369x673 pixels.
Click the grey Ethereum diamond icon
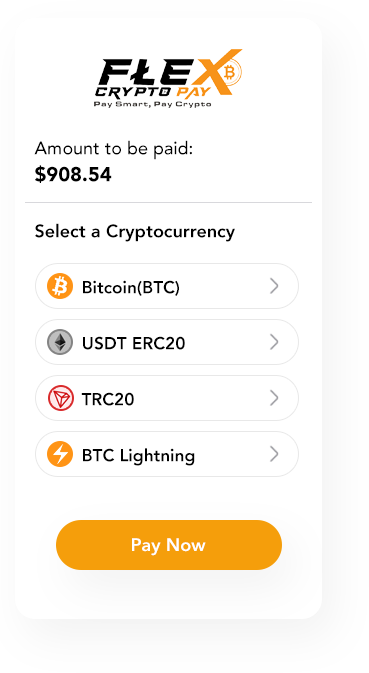point(60,342)
